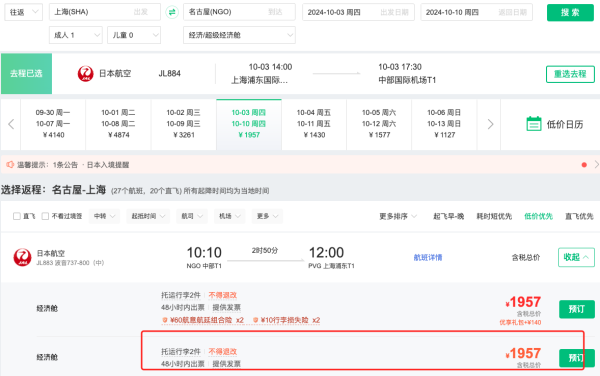Viewport: 600px width, 376px height.
Task: Select the 10-02 周三 date tab
Action: click(184, 124)
